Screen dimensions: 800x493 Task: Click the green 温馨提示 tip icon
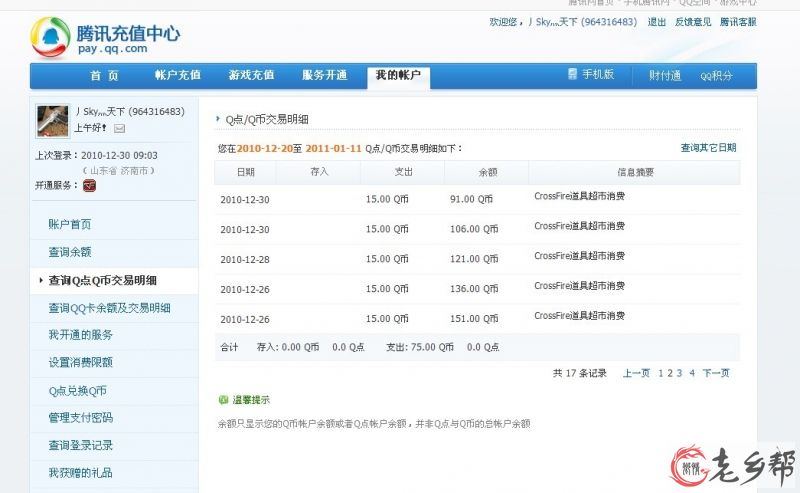(223, 400)
